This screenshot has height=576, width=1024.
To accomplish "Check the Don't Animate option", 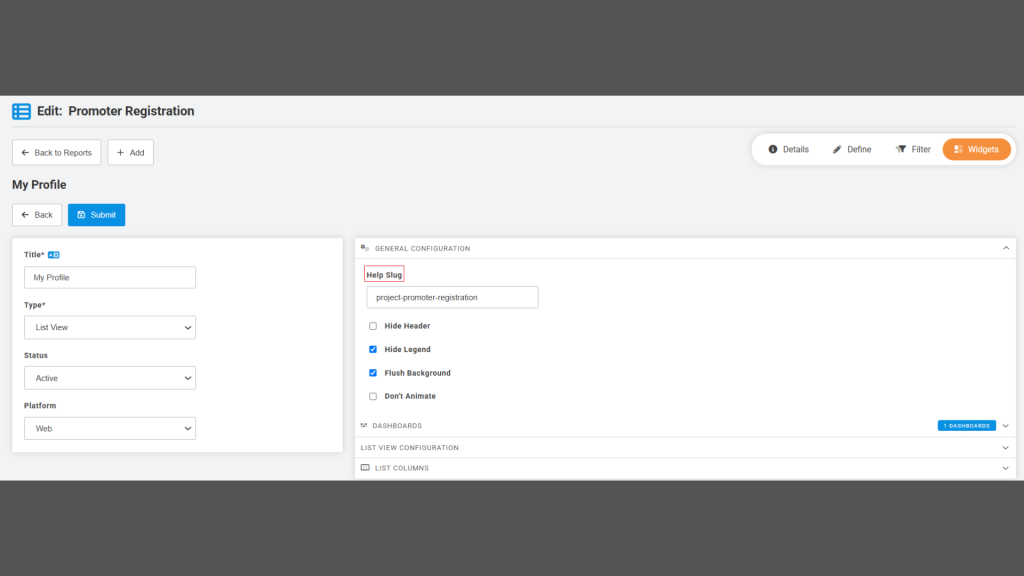I will (373, 396).
